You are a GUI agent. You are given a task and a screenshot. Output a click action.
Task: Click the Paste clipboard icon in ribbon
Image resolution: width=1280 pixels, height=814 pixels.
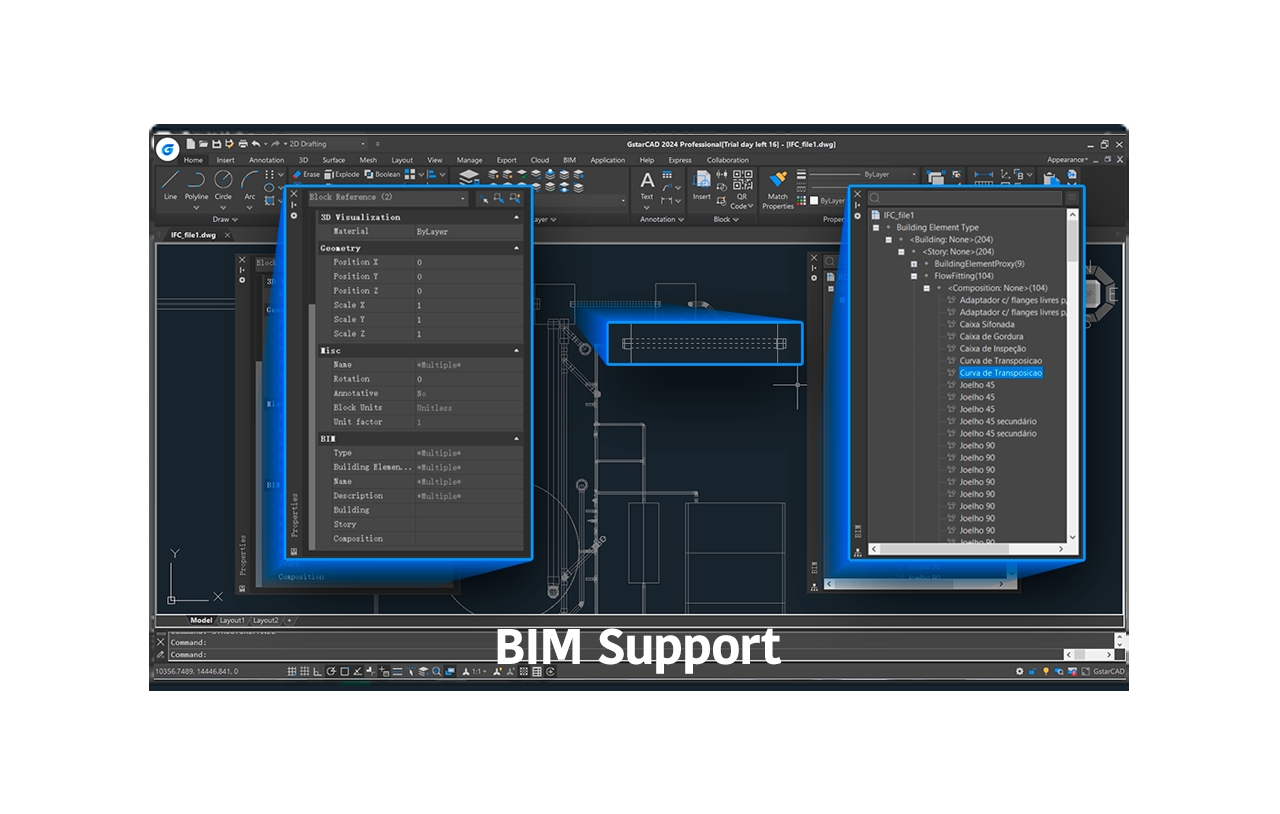(x=1051, y=178)
